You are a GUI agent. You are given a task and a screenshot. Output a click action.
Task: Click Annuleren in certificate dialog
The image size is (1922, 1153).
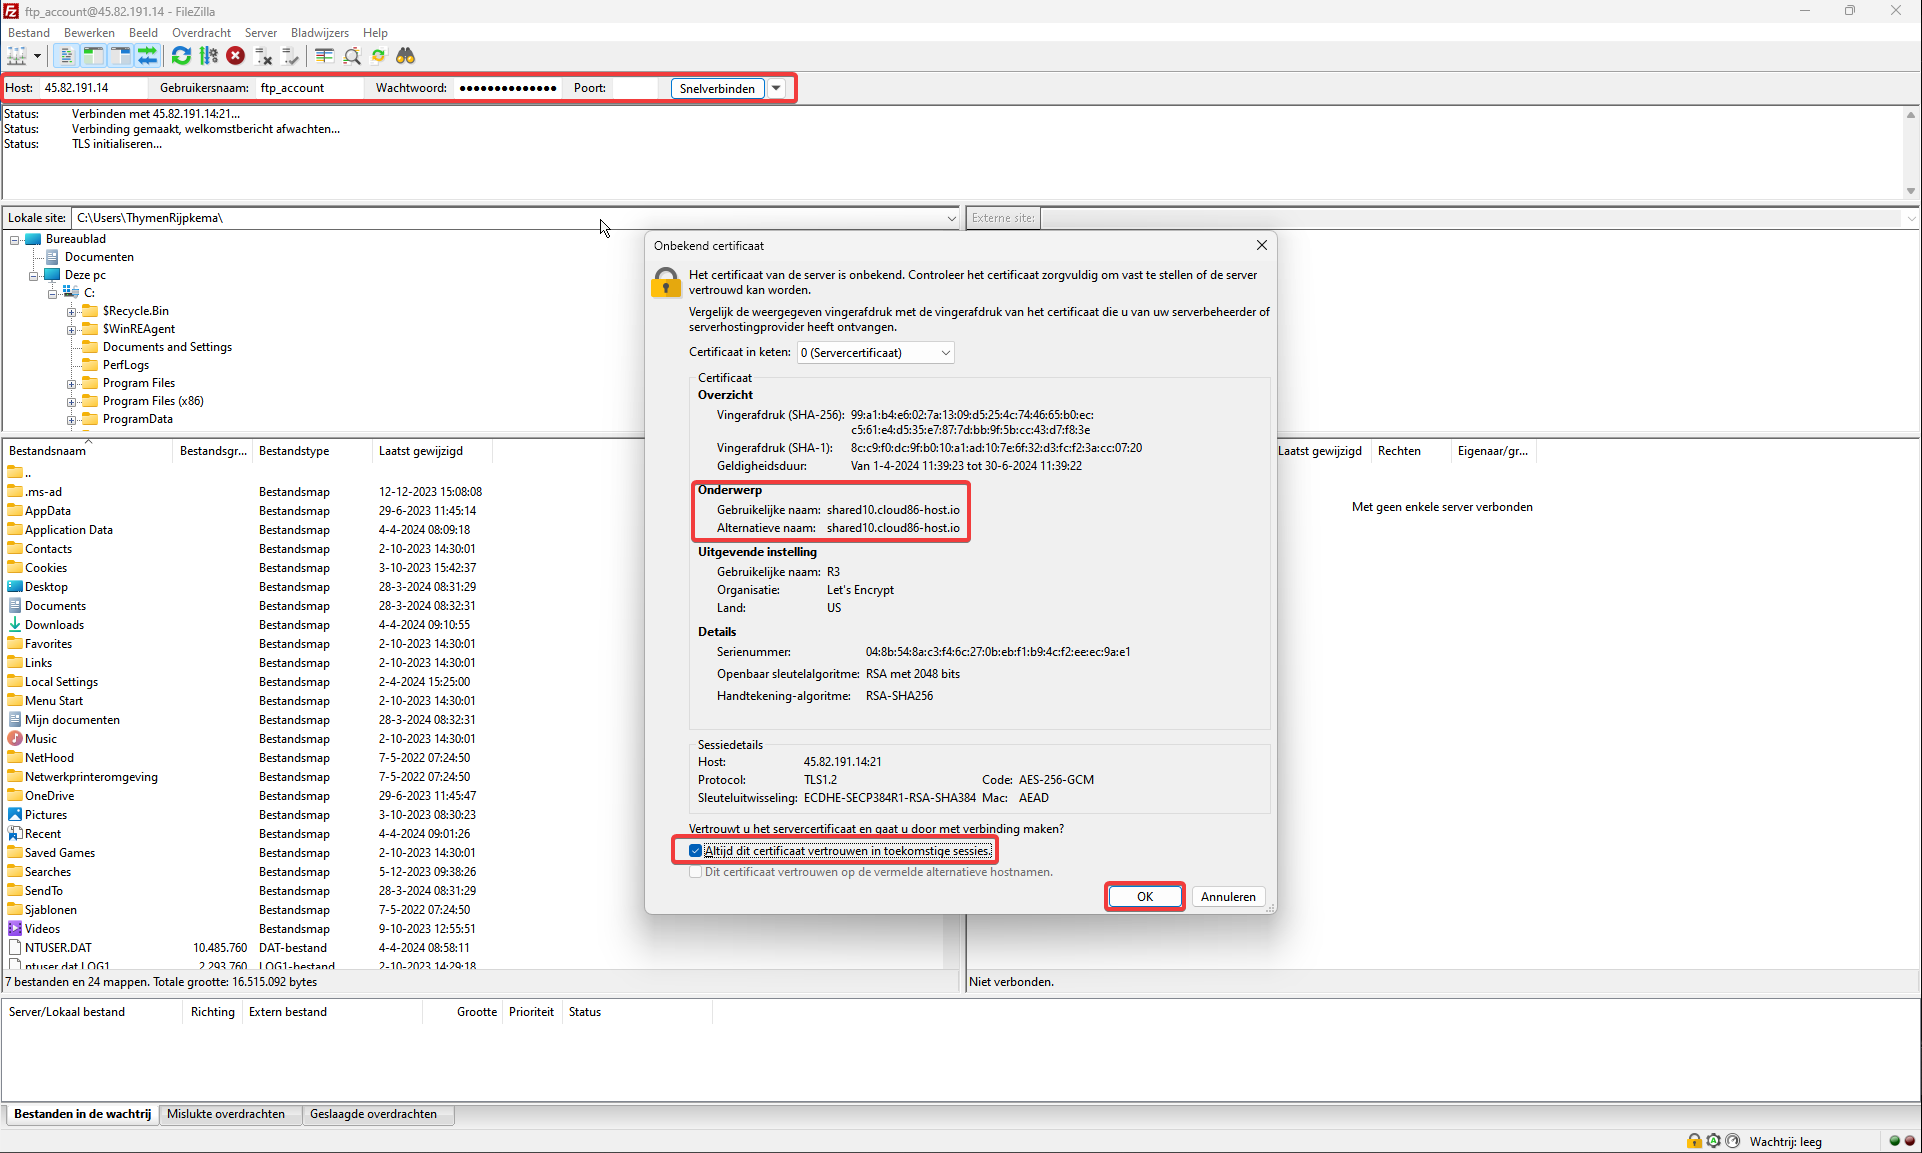tap(1228, 897)
